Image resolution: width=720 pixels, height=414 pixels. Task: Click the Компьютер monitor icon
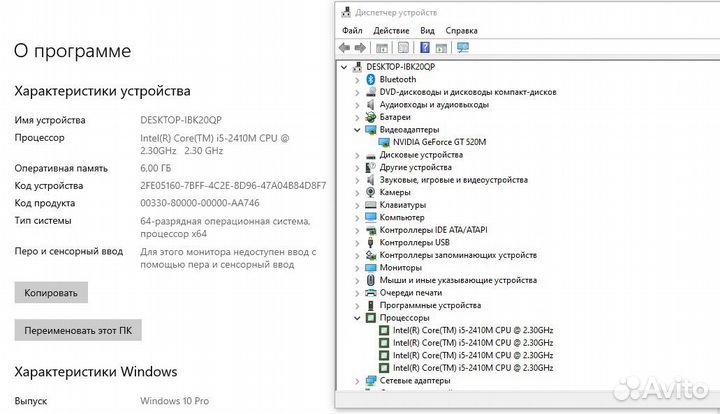371,217
